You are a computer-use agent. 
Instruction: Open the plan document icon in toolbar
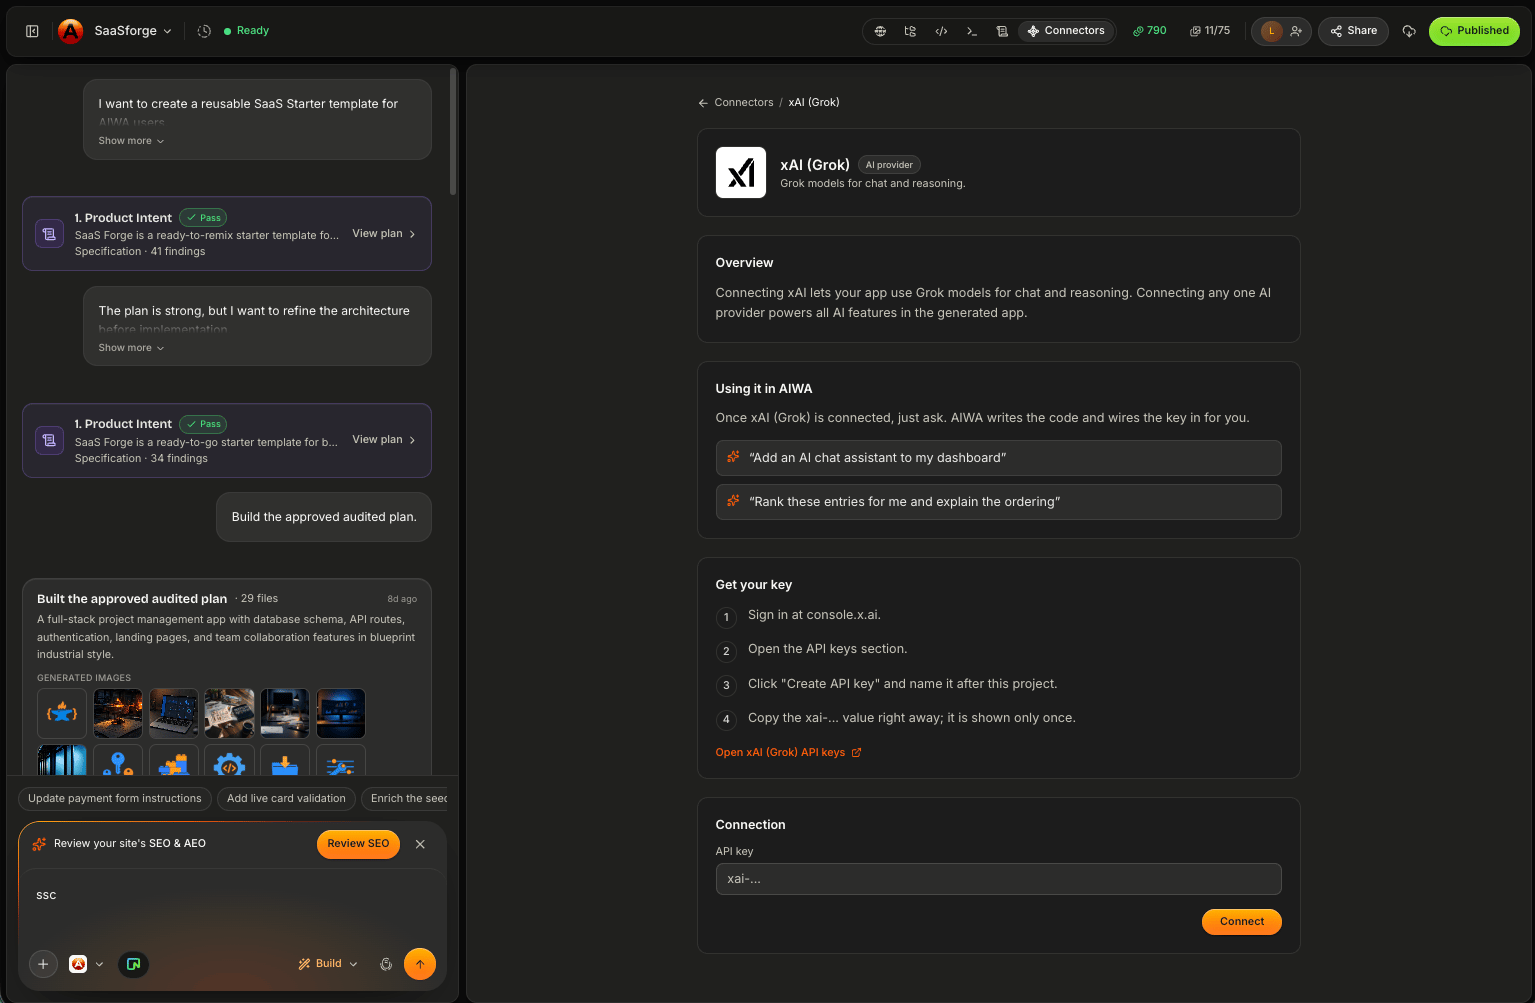point(1002,31)
